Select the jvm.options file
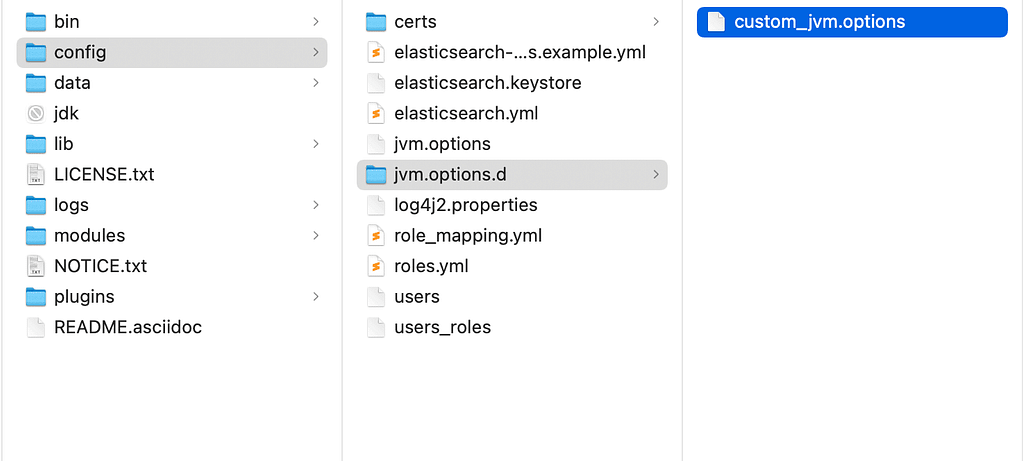The width and height of the screenshot is (1023, 461). 512,144
